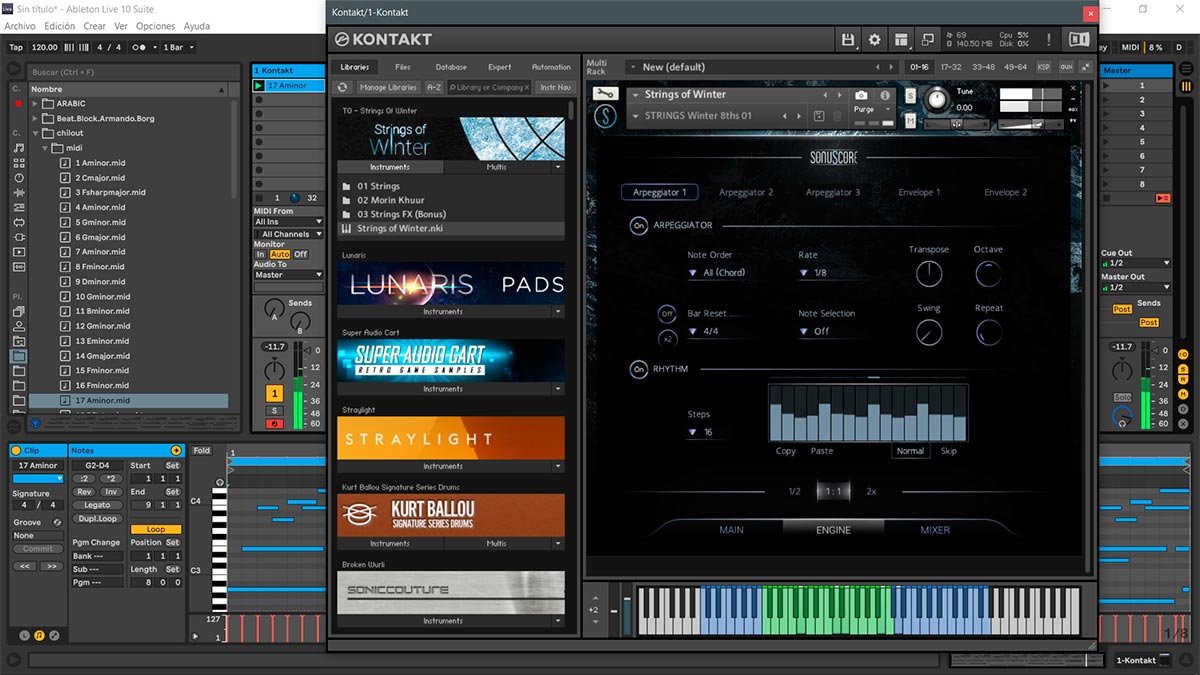
Task: Click the rhythm Skip button
Action: (948, 451)
